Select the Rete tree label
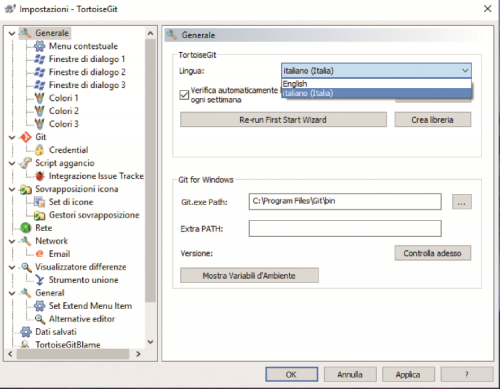The image size is (500, 389). (44, 228)
